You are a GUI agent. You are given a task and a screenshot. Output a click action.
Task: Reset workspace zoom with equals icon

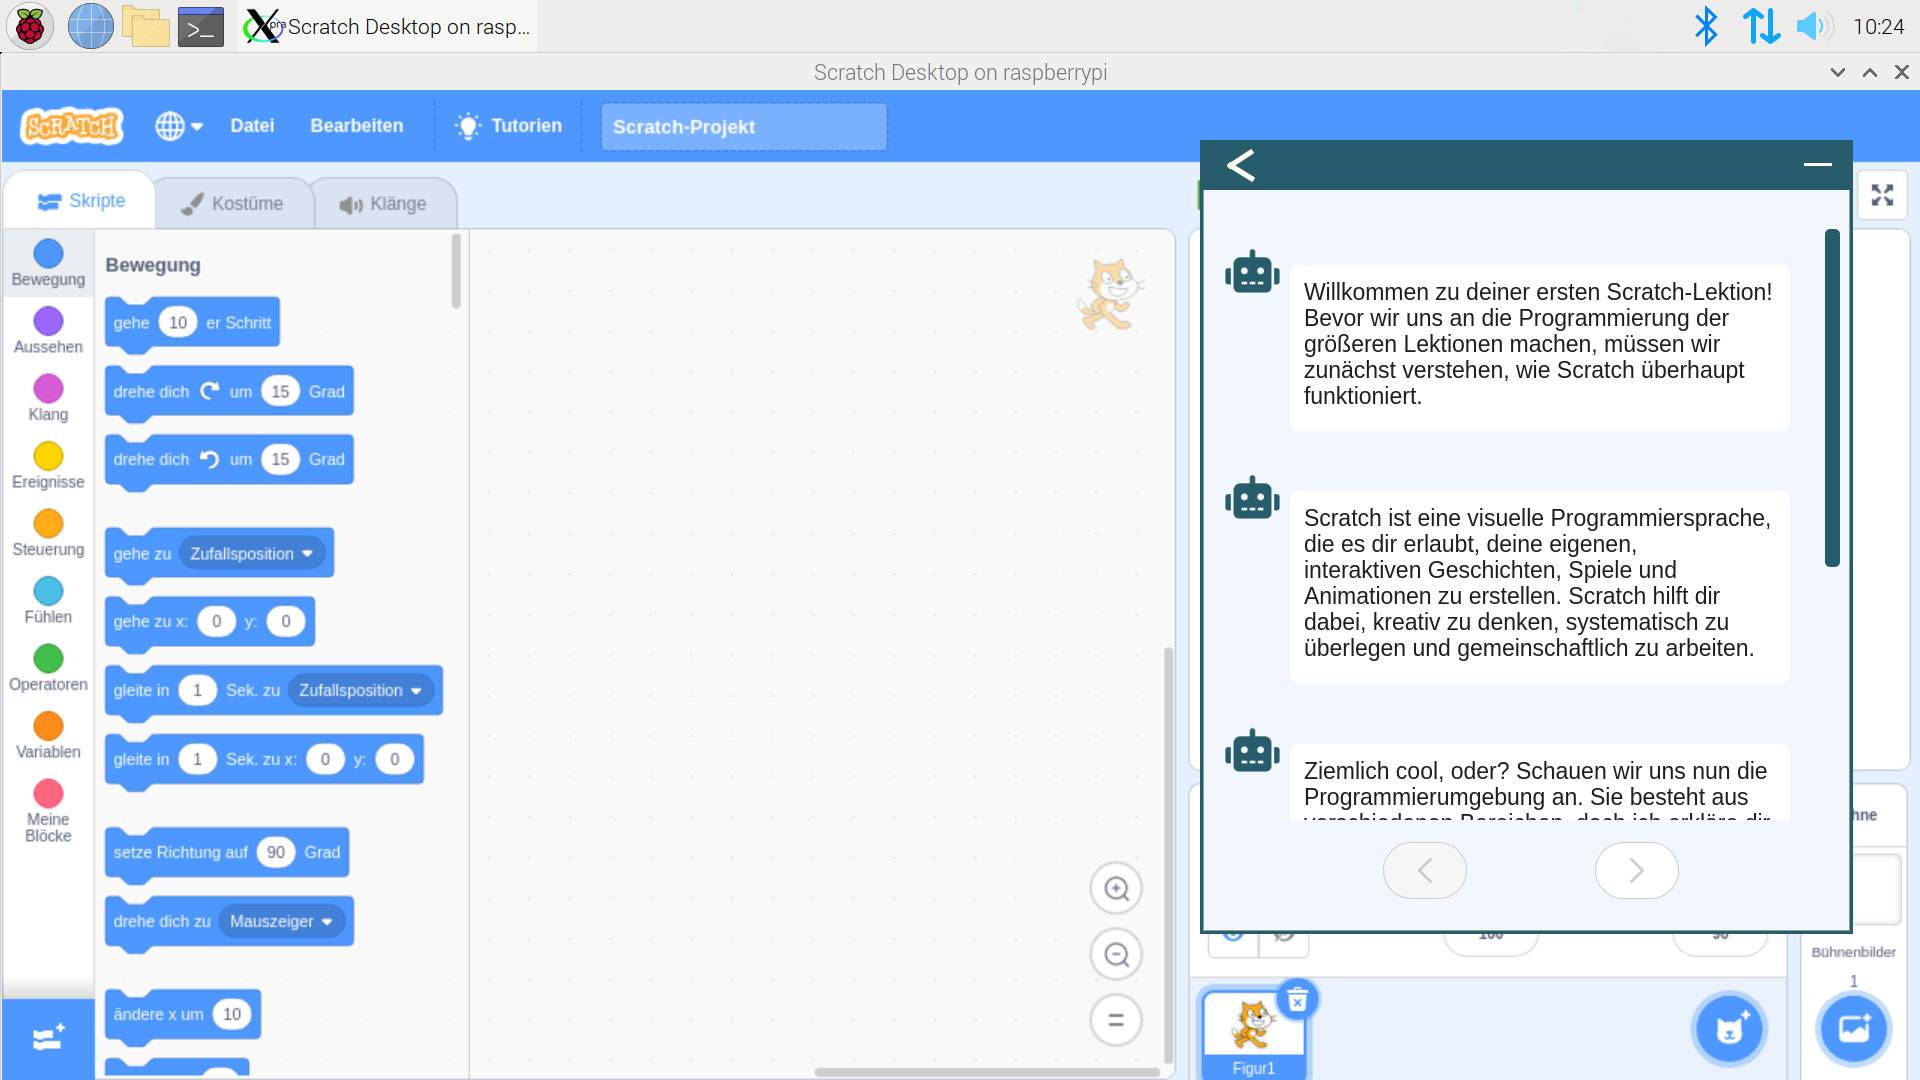tap(1116, 1020)
